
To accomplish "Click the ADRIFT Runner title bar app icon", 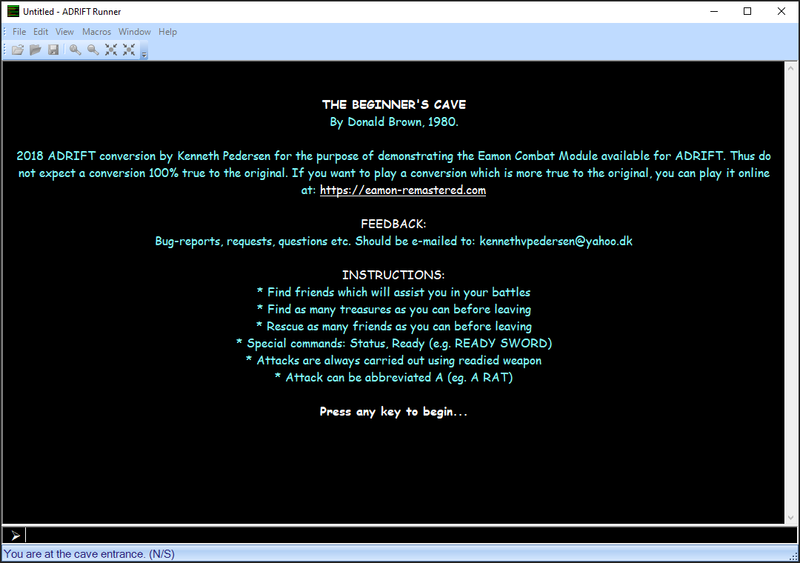I will click(x=13, y=11).
